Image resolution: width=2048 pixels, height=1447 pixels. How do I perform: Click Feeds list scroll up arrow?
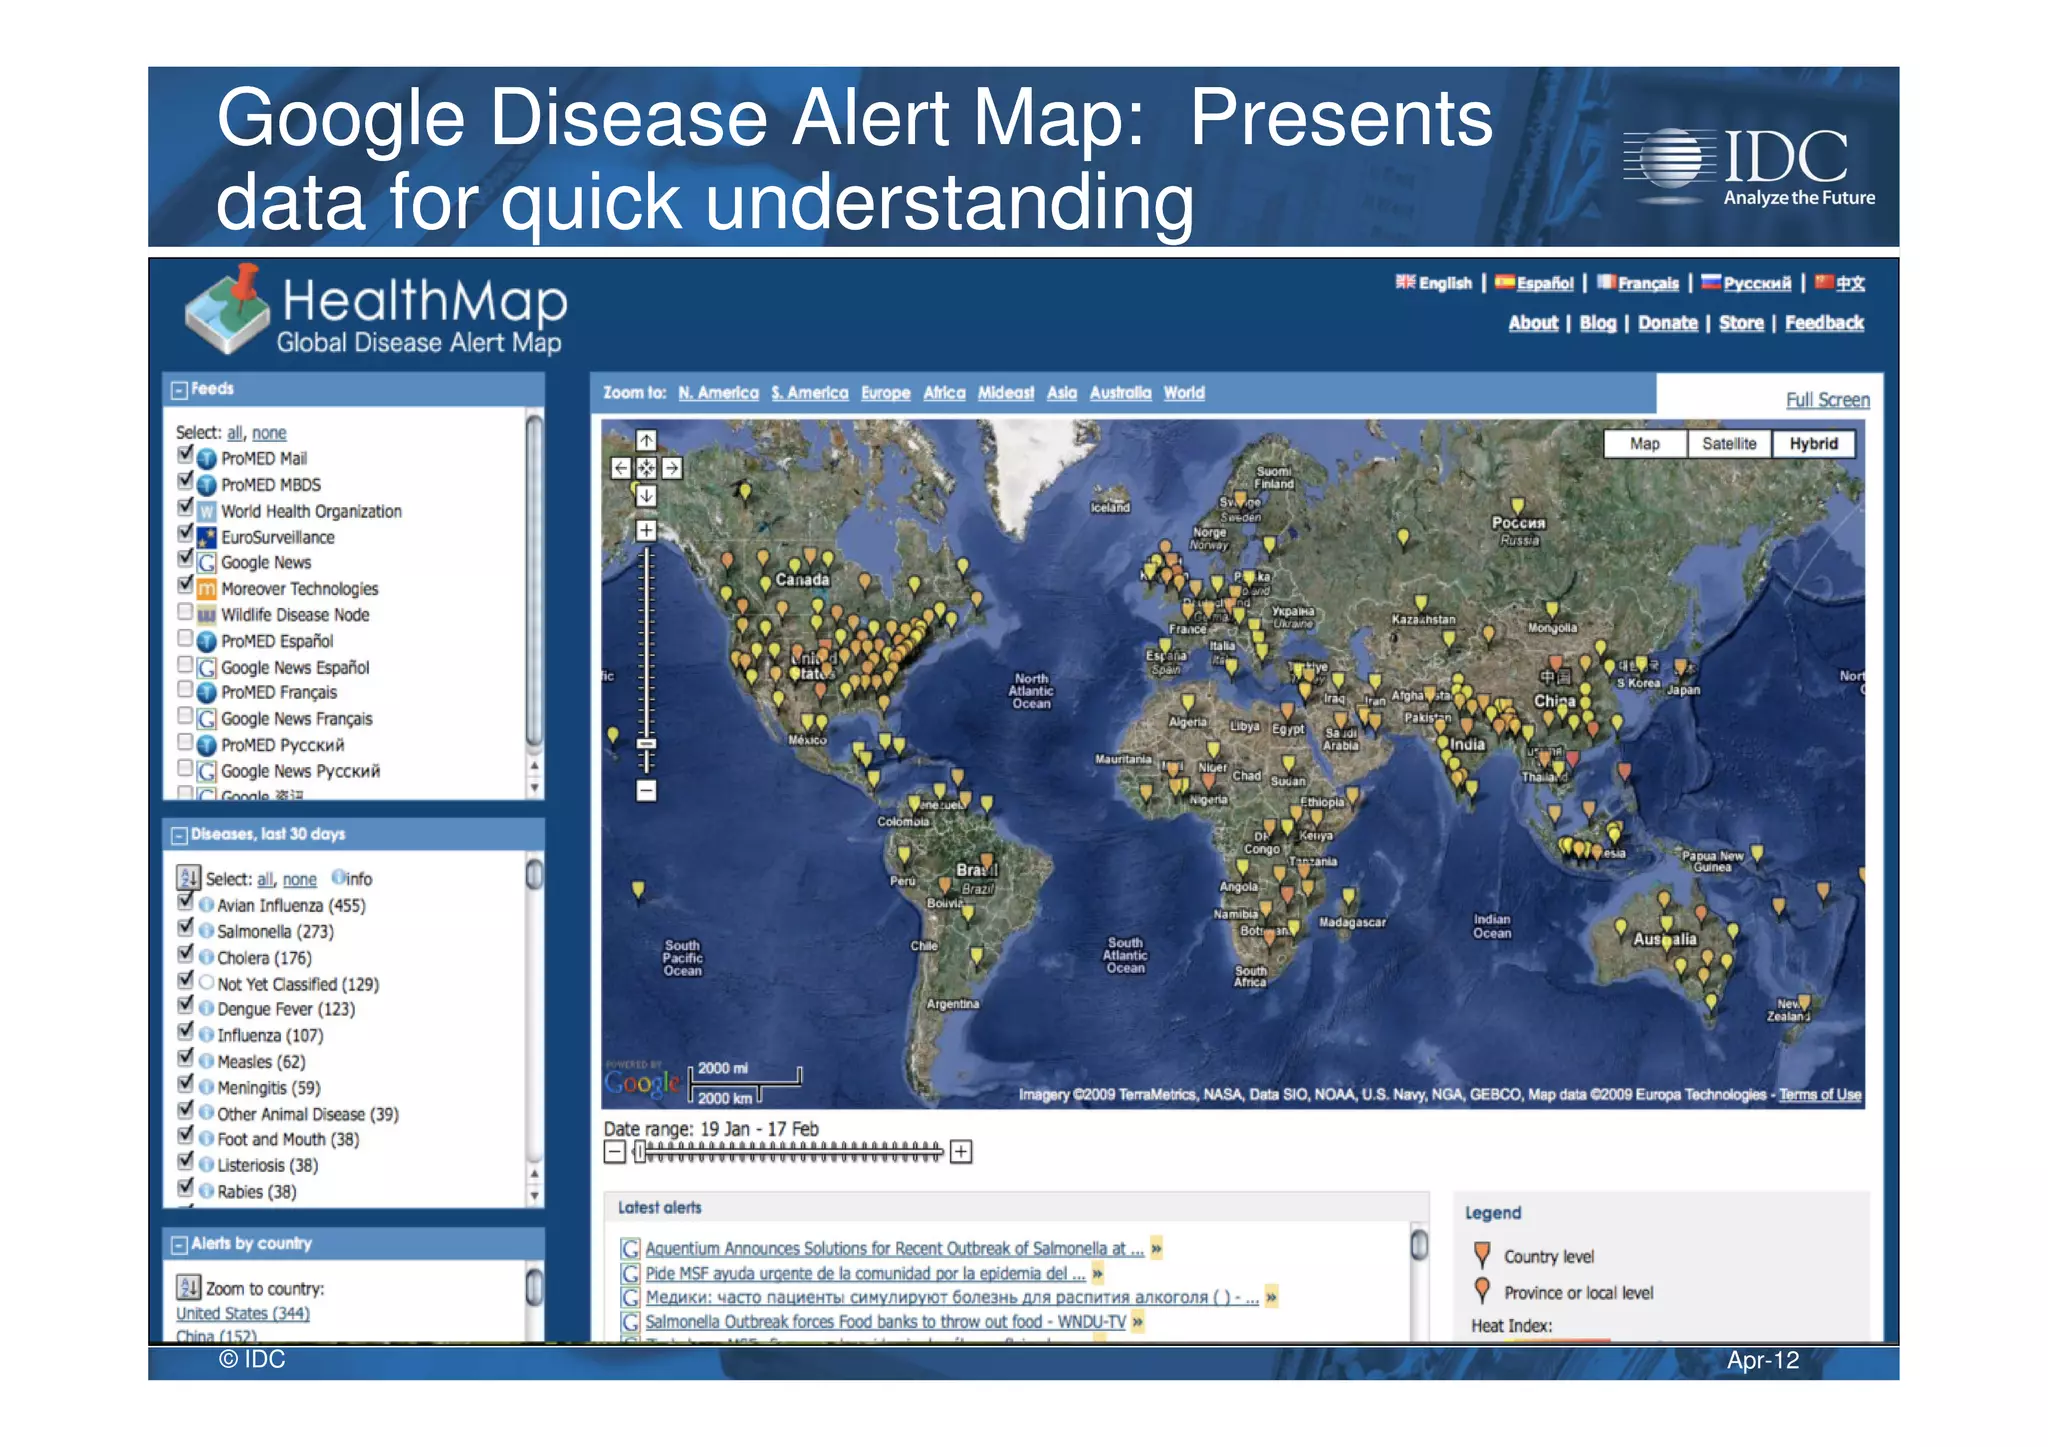point(535,766)
